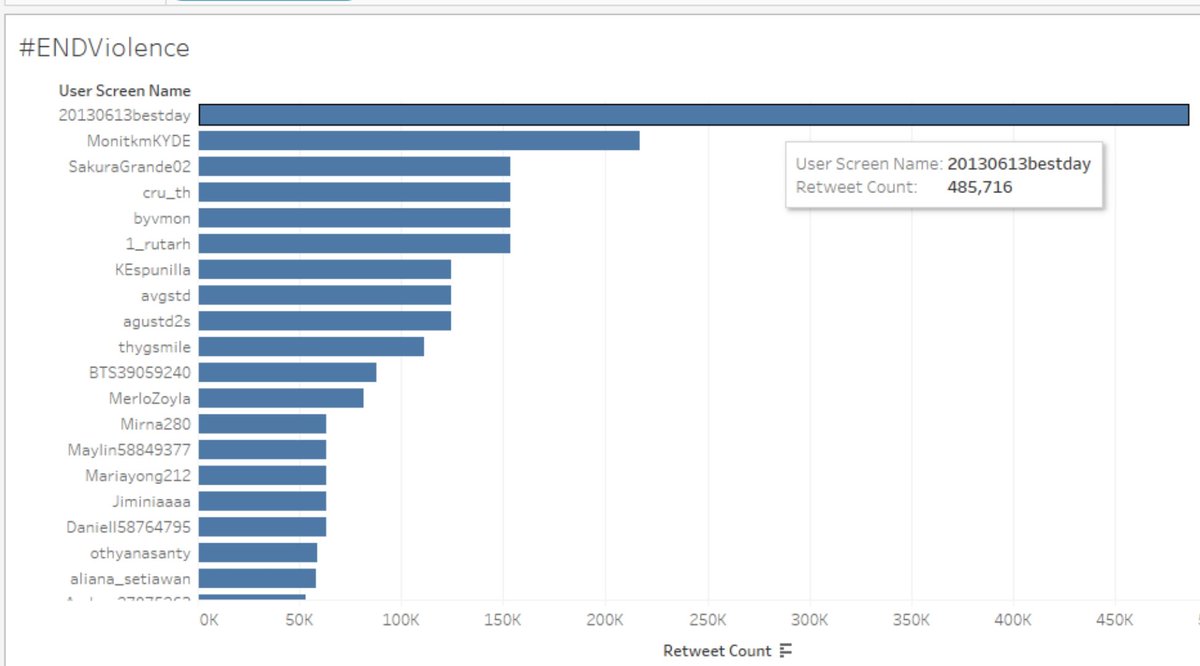Click the SakuraGrande02 row label
1200x666 pixels.
point(129,166)
